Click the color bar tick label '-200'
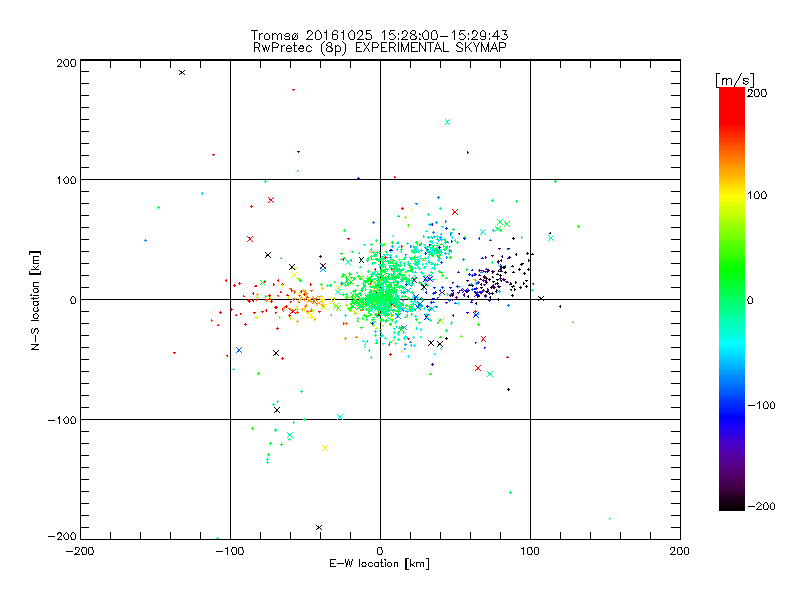The width and height of the screenshot is (800, 600). (761, 507)
